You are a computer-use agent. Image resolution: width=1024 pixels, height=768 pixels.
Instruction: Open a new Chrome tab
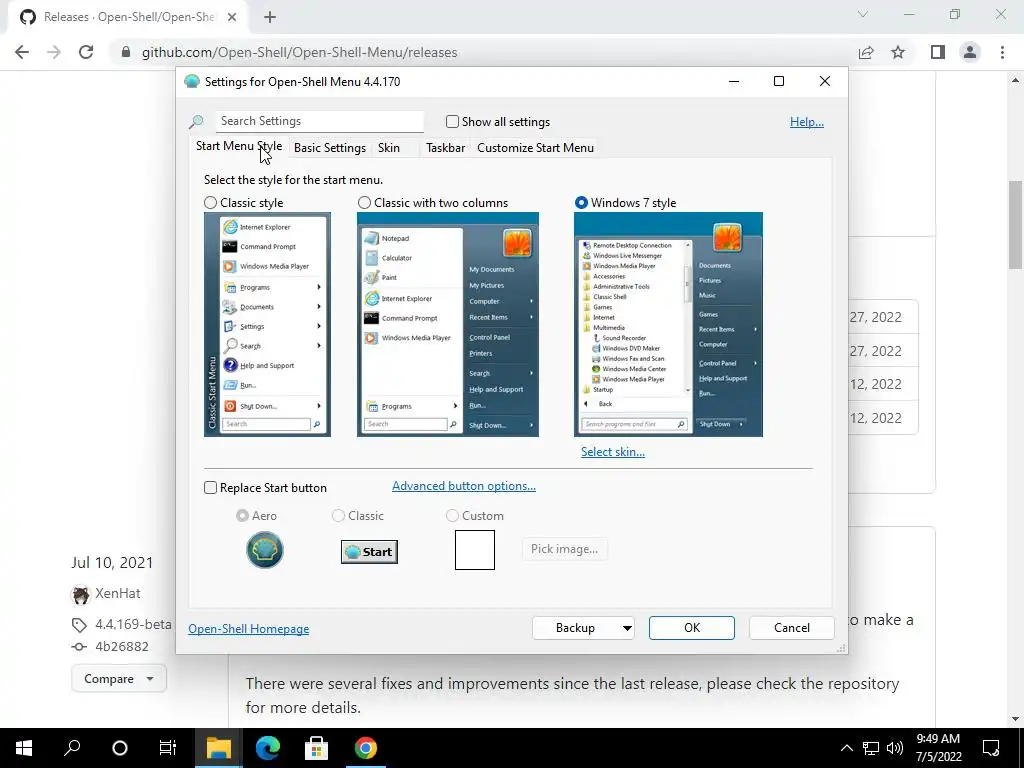coord(270,17)
